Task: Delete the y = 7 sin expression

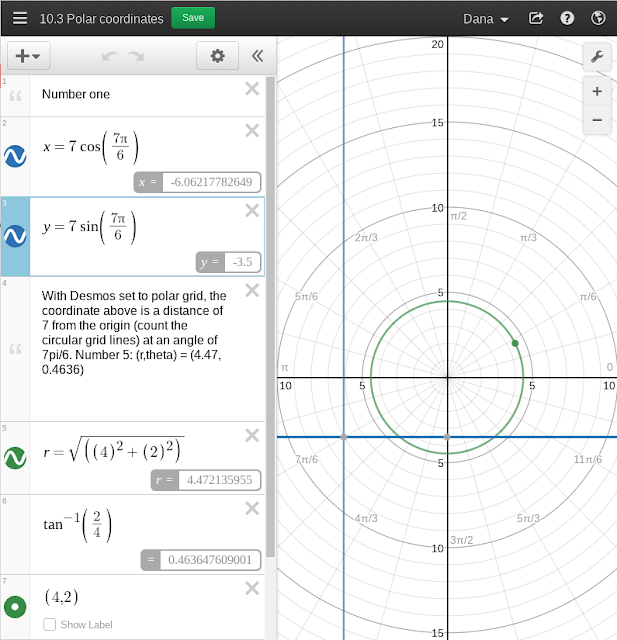Action: point(252,211)
